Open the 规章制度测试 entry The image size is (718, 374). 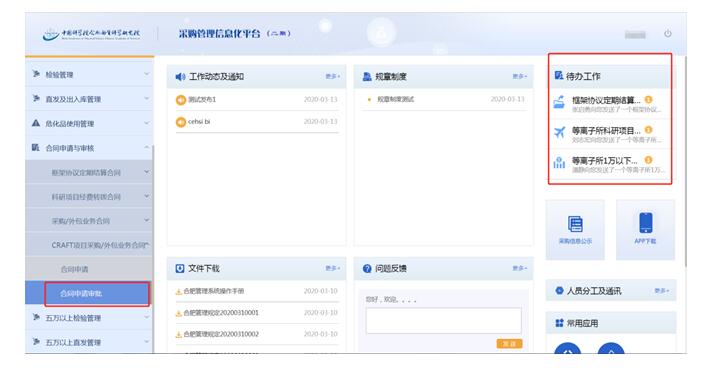pyautogui.click(x=396, y=99)
